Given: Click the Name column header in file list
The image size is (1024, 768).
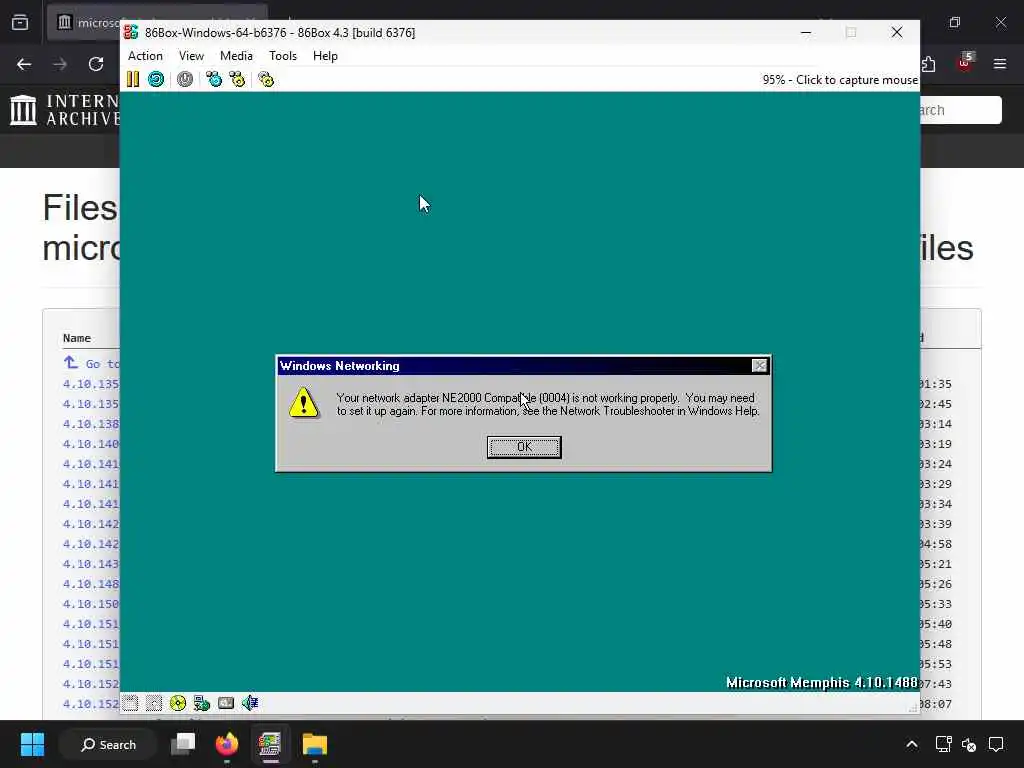Looking at the screenshot, I should point(76,338).
